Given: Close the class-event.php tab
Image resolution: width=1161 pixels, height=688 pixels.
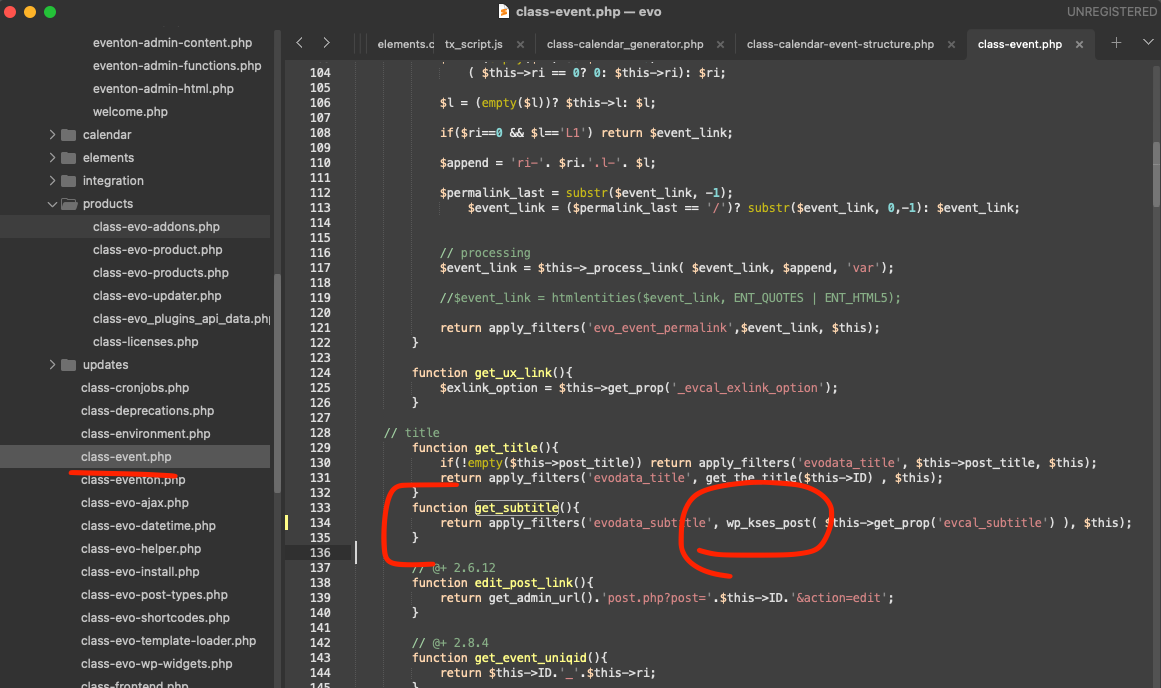Looking at the screenshot, I should [1079, 44].
